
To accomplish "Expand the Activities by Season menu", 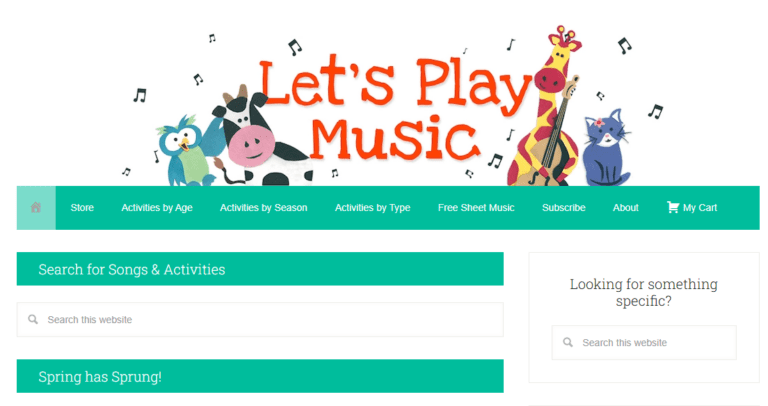I will 264,208.
